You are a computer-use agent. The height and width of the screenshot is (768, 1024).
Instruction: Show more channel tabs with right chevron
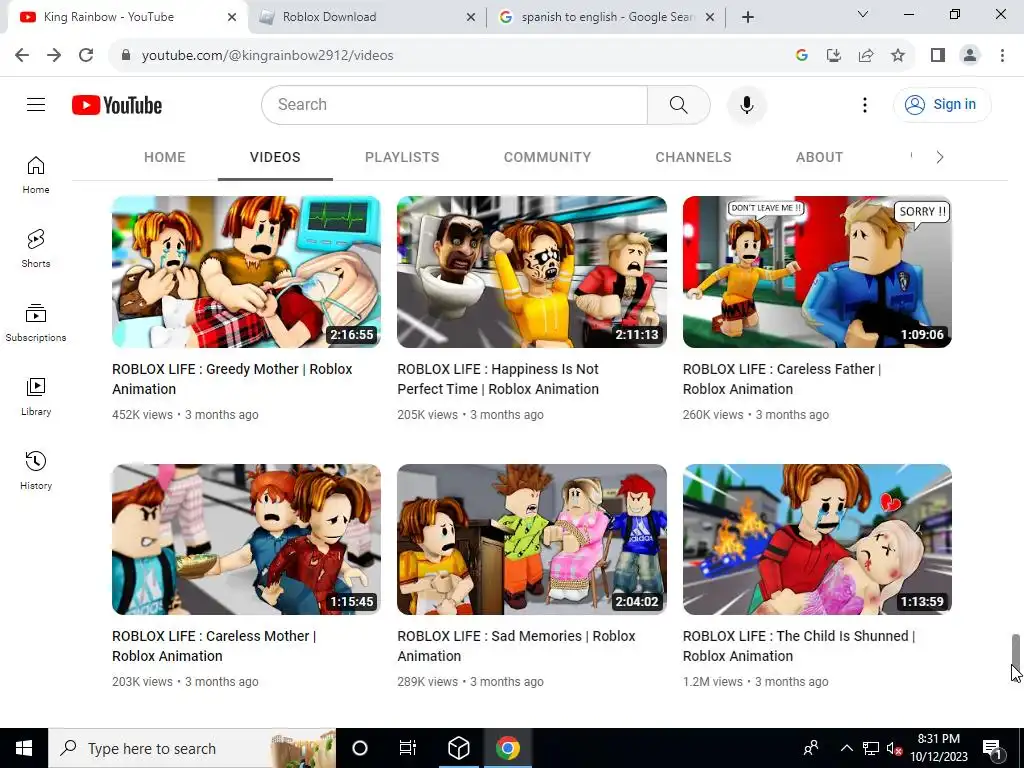click(x=939, y=157)
